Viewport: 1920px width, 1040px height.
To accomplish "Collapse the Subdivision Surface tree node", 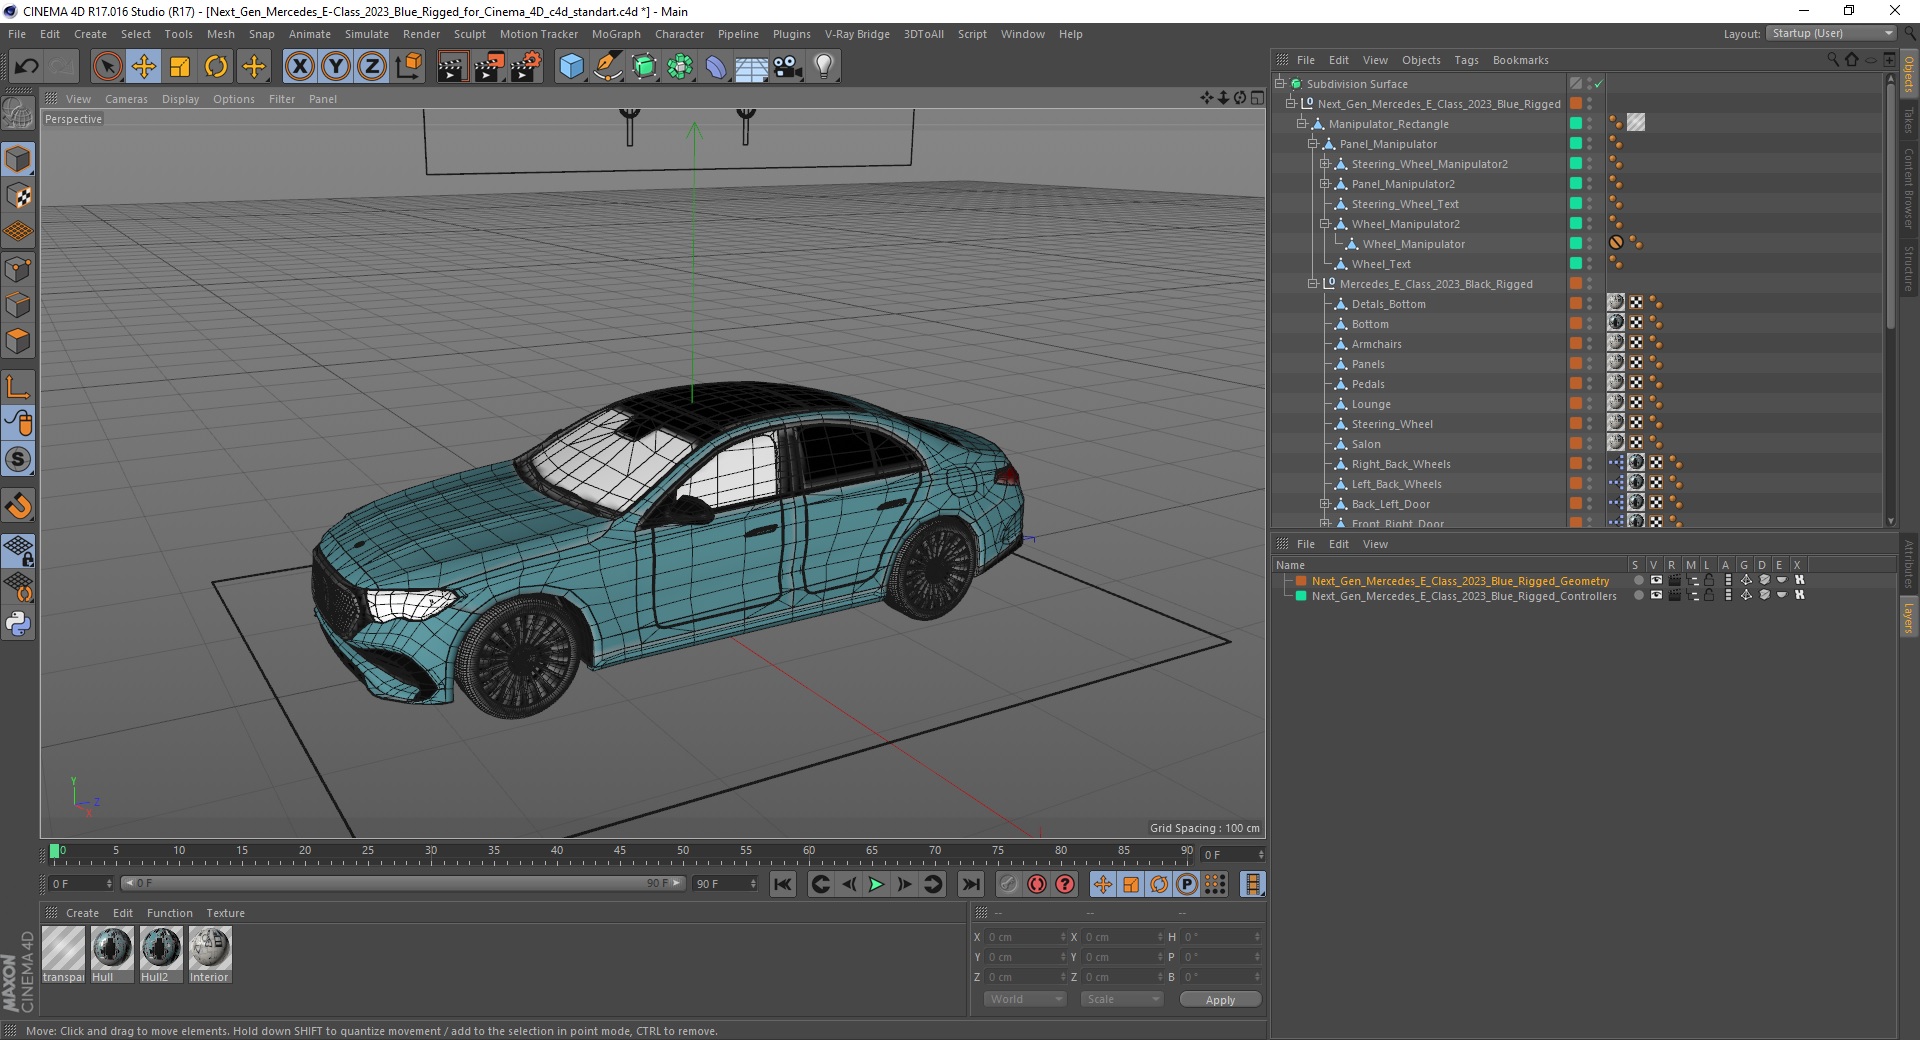I will [1279, 84].
